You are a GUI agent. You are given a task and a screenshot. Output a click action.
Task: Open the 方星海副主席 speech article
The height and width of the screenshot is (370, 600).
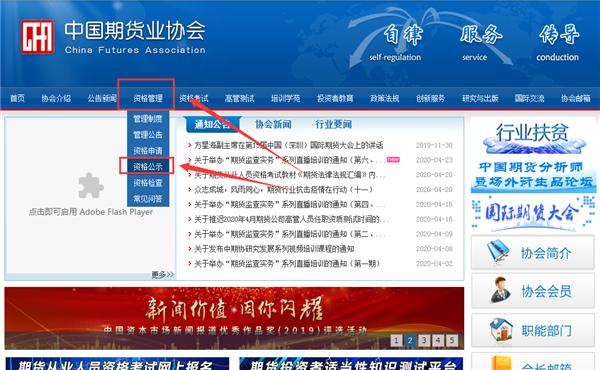tap(289, 145)
